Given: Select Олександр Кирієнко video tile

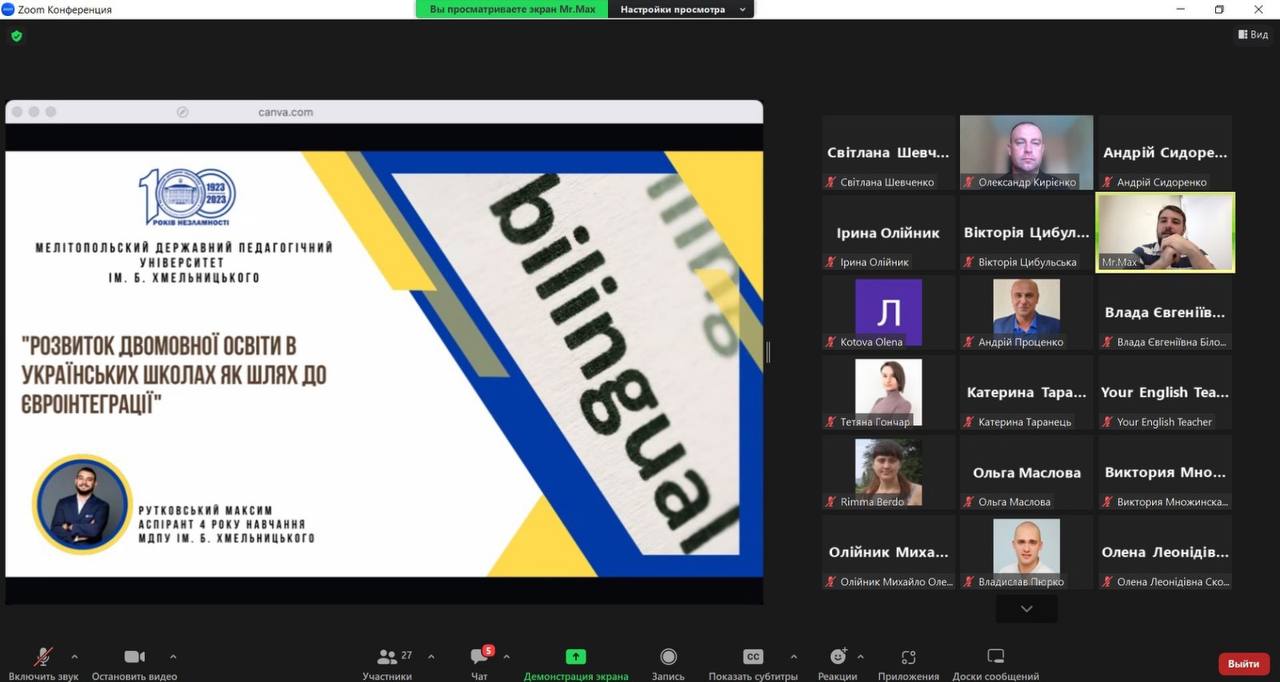Looking at the screenshot, I should tap(1026, 152).
